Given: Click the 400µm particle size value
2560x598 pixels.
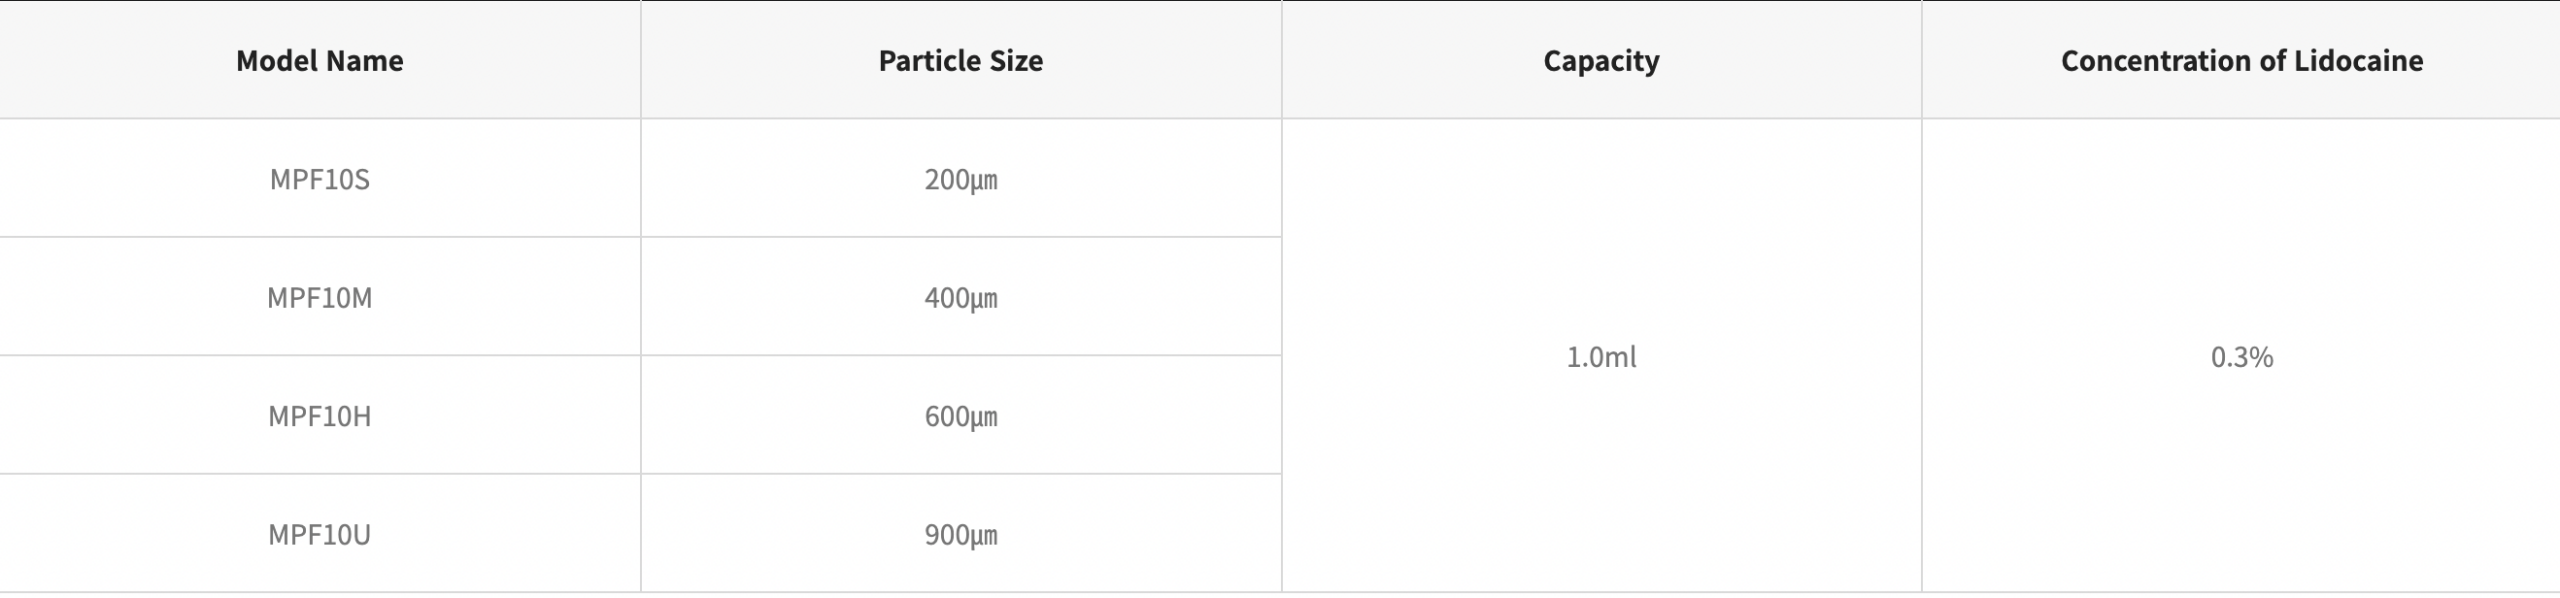Looking at the screenshot, I should [x=960, y=298].
